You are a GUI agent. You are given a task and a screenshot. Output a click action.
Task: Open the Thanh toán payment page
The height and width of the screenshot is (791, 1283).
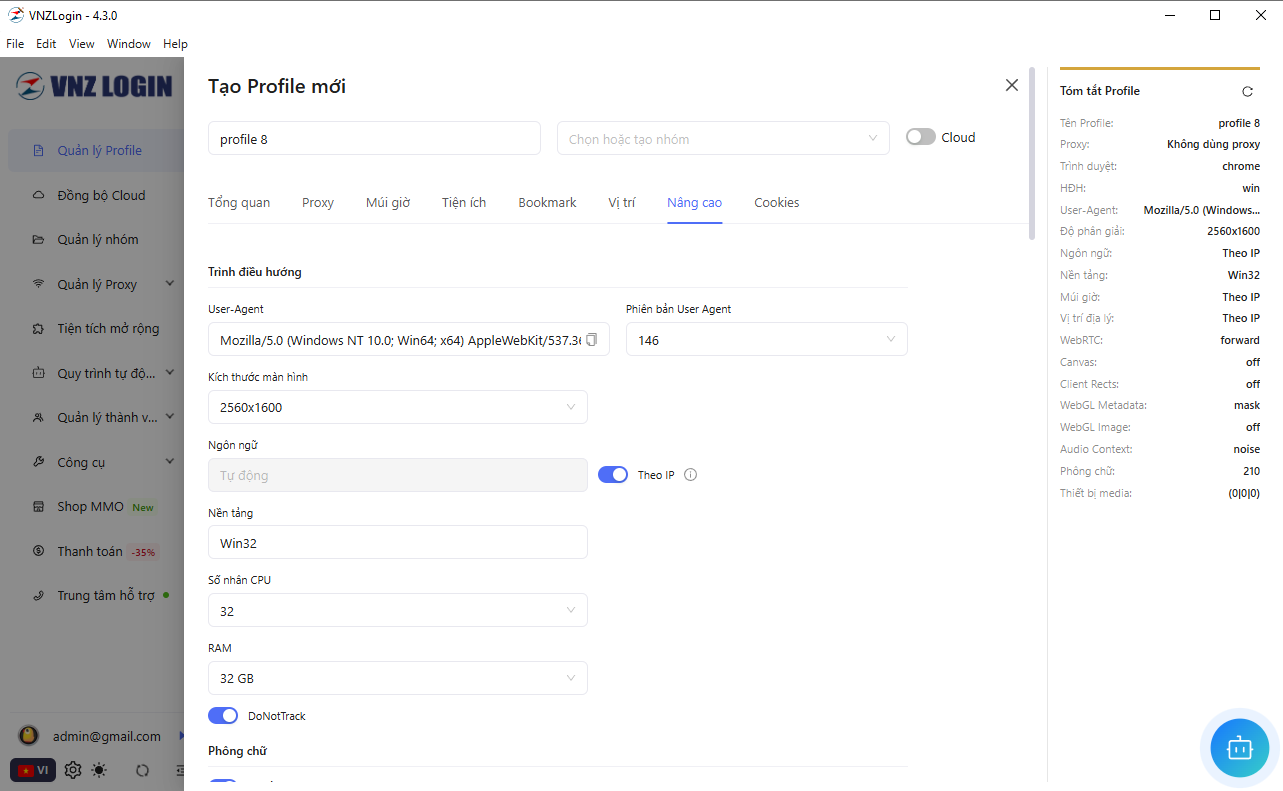88,550
